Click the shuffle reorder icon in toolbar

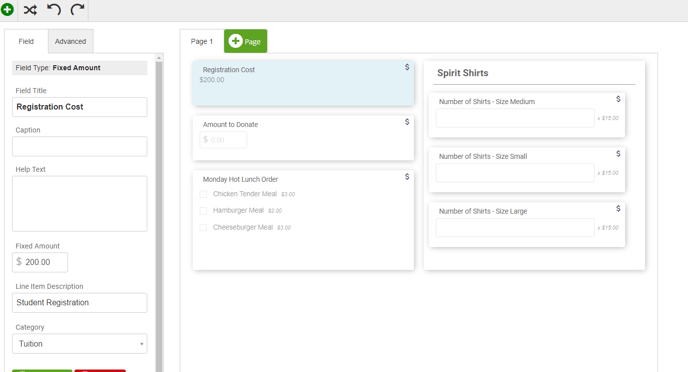click(30, 10)
